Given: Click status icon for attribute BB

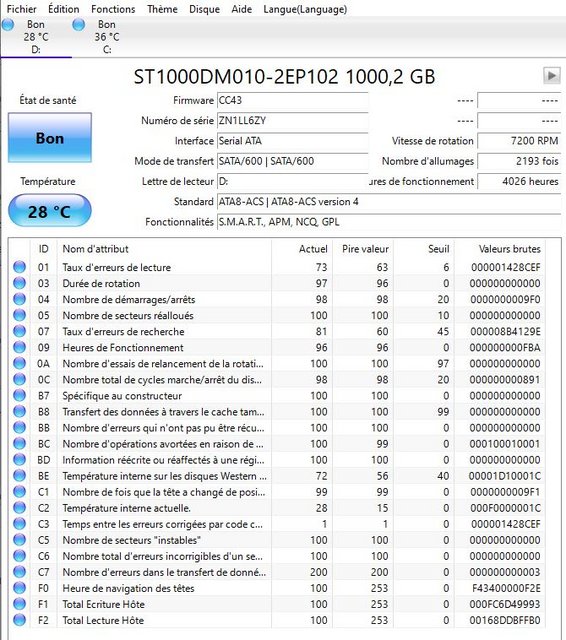Looking at the screenshot, I should [x=19, y=427].
